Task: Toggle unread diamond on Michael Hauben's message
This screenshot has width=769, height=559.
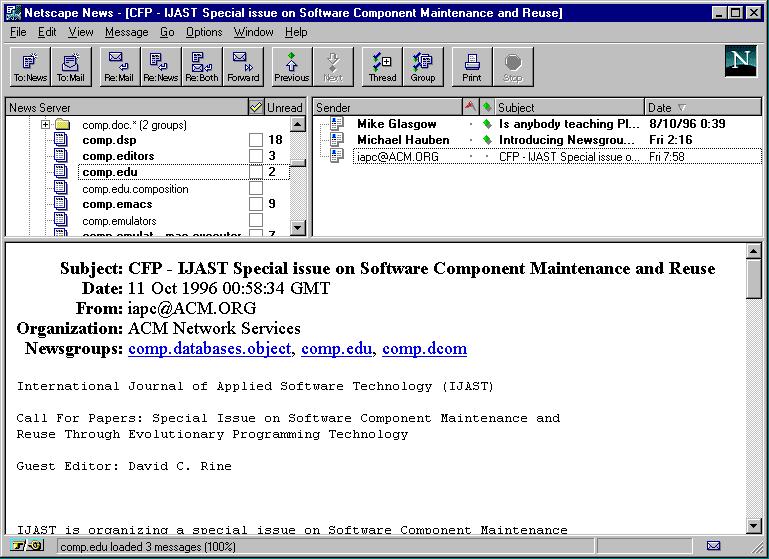Action: click(487, 140)
